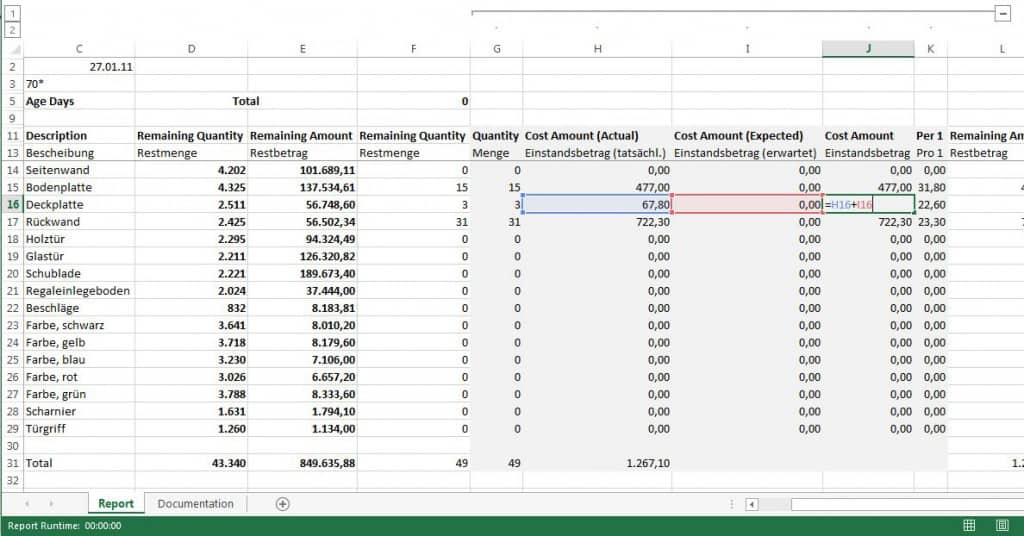
Task: Select Cost Amount (Expected) header cell
Action: [x=746, y=135]
